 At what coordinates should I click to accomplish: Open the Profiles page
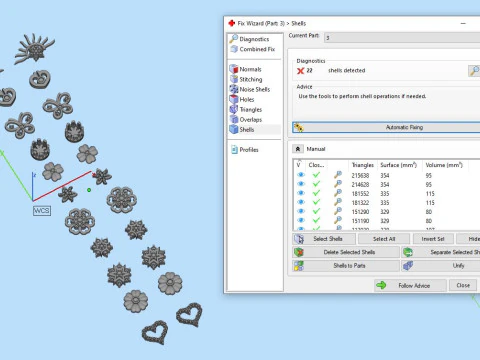249,150
